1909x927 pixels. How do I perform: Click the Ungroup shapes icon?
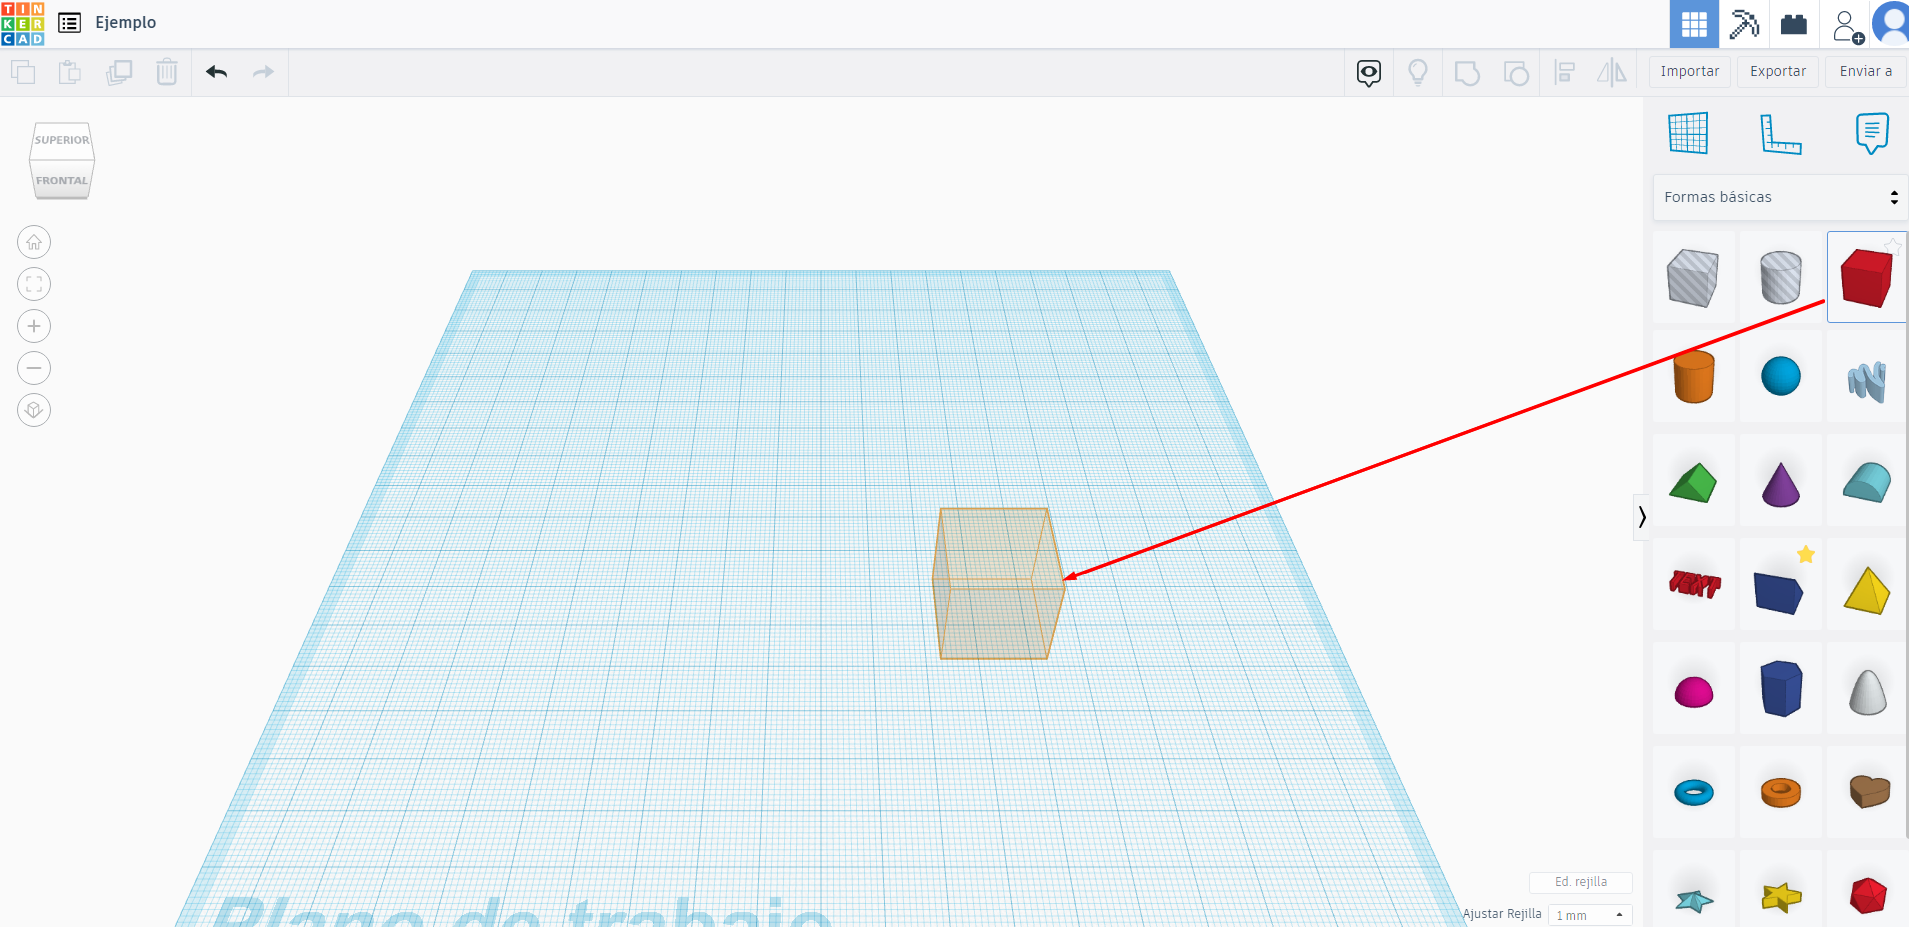coord(1516,73)
